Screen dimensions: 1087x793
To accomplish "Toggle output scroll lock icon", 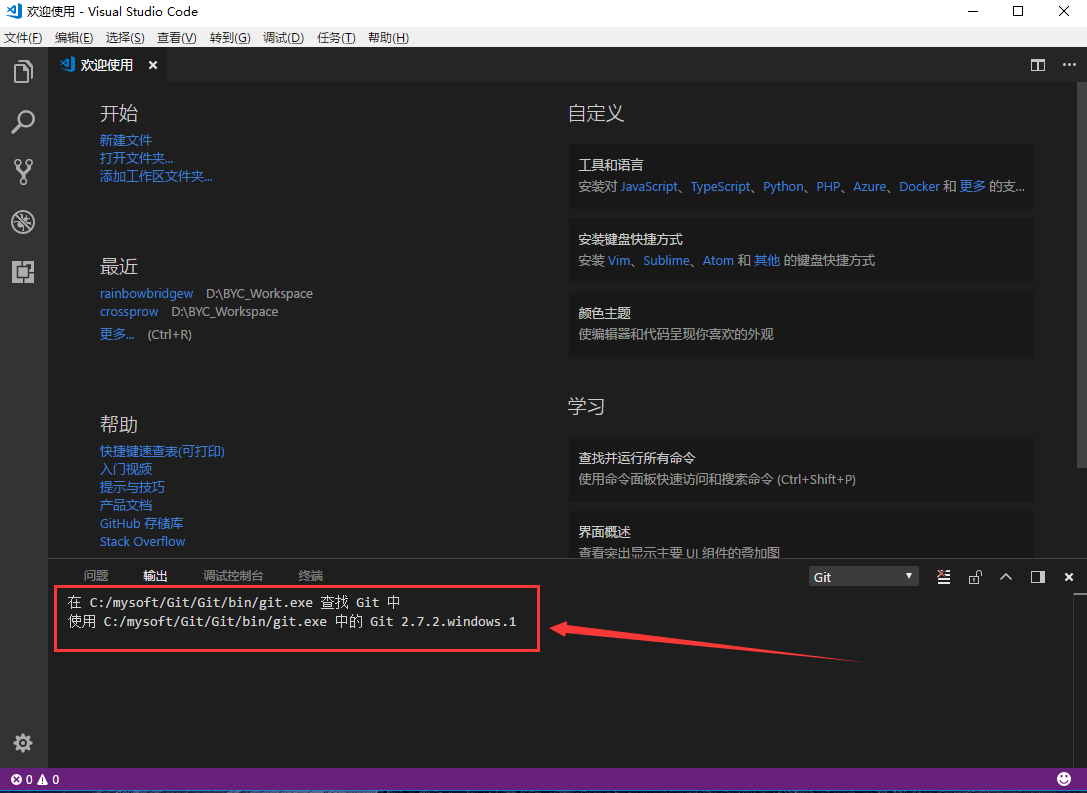I will [x=975, y=577].
